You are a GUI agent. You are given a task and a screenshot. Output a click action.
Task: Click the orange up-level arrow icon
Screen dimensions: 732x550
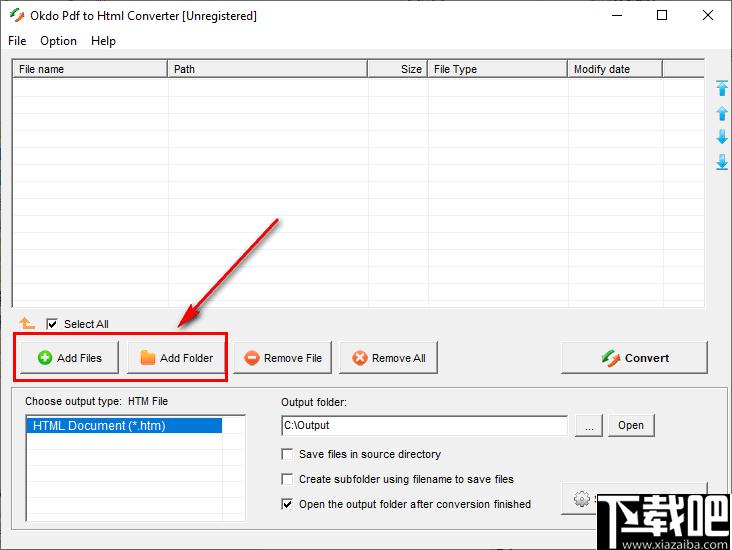pos(27,323)
